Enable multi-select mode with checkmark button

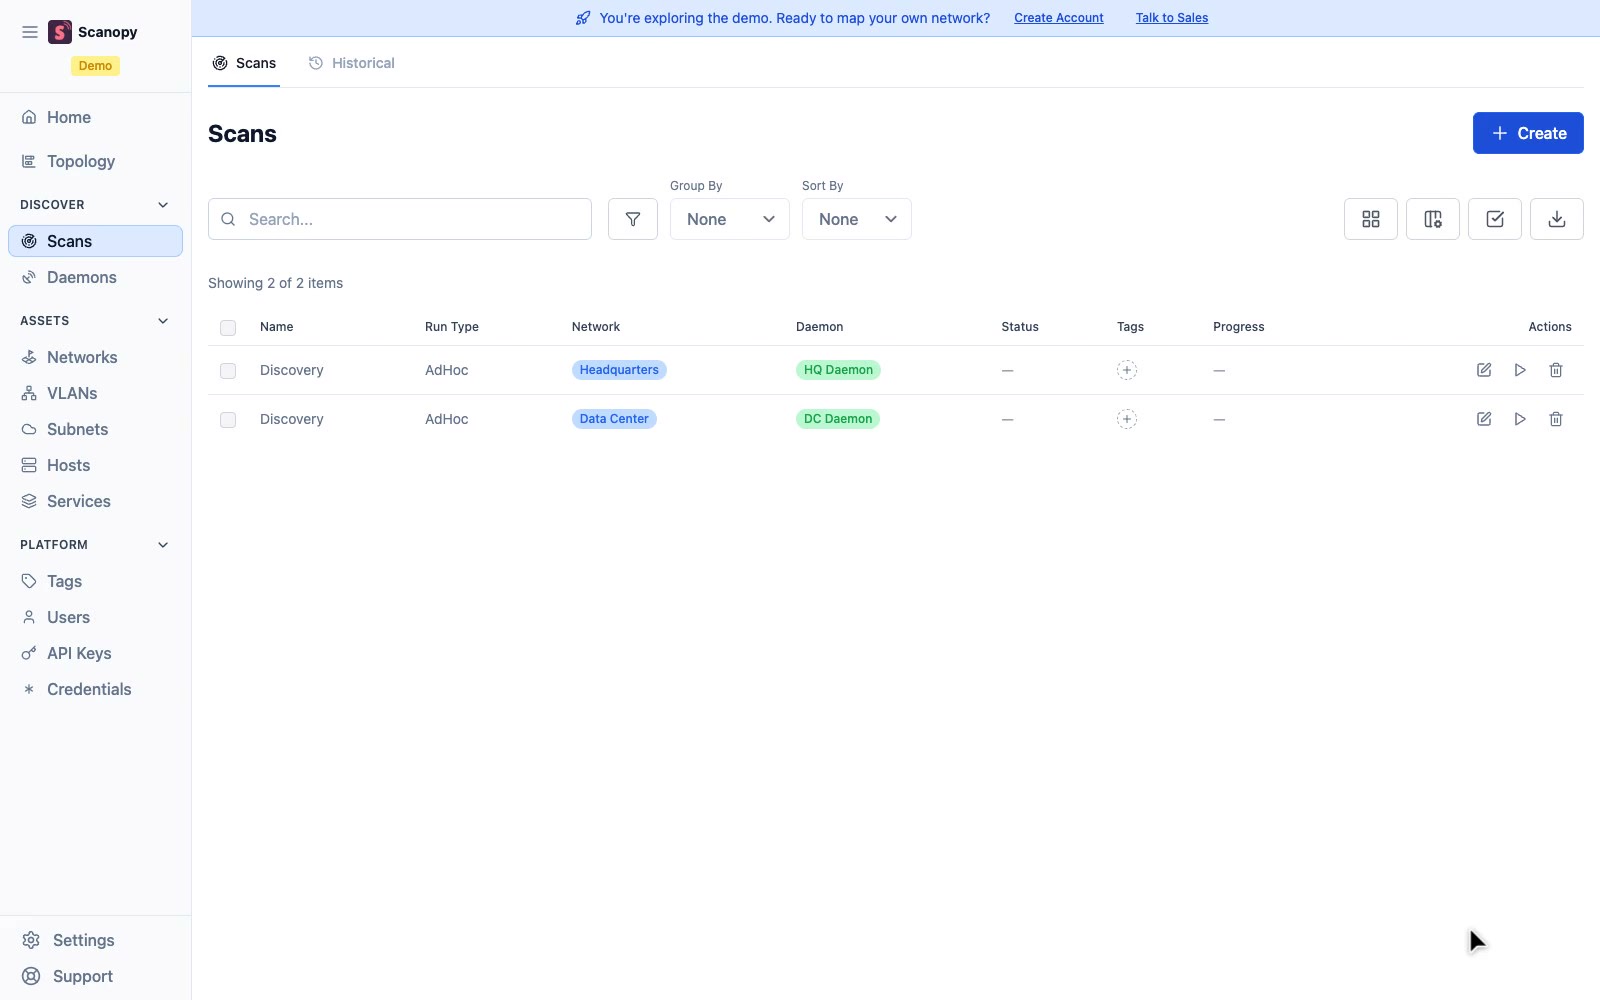point(1495,219)
